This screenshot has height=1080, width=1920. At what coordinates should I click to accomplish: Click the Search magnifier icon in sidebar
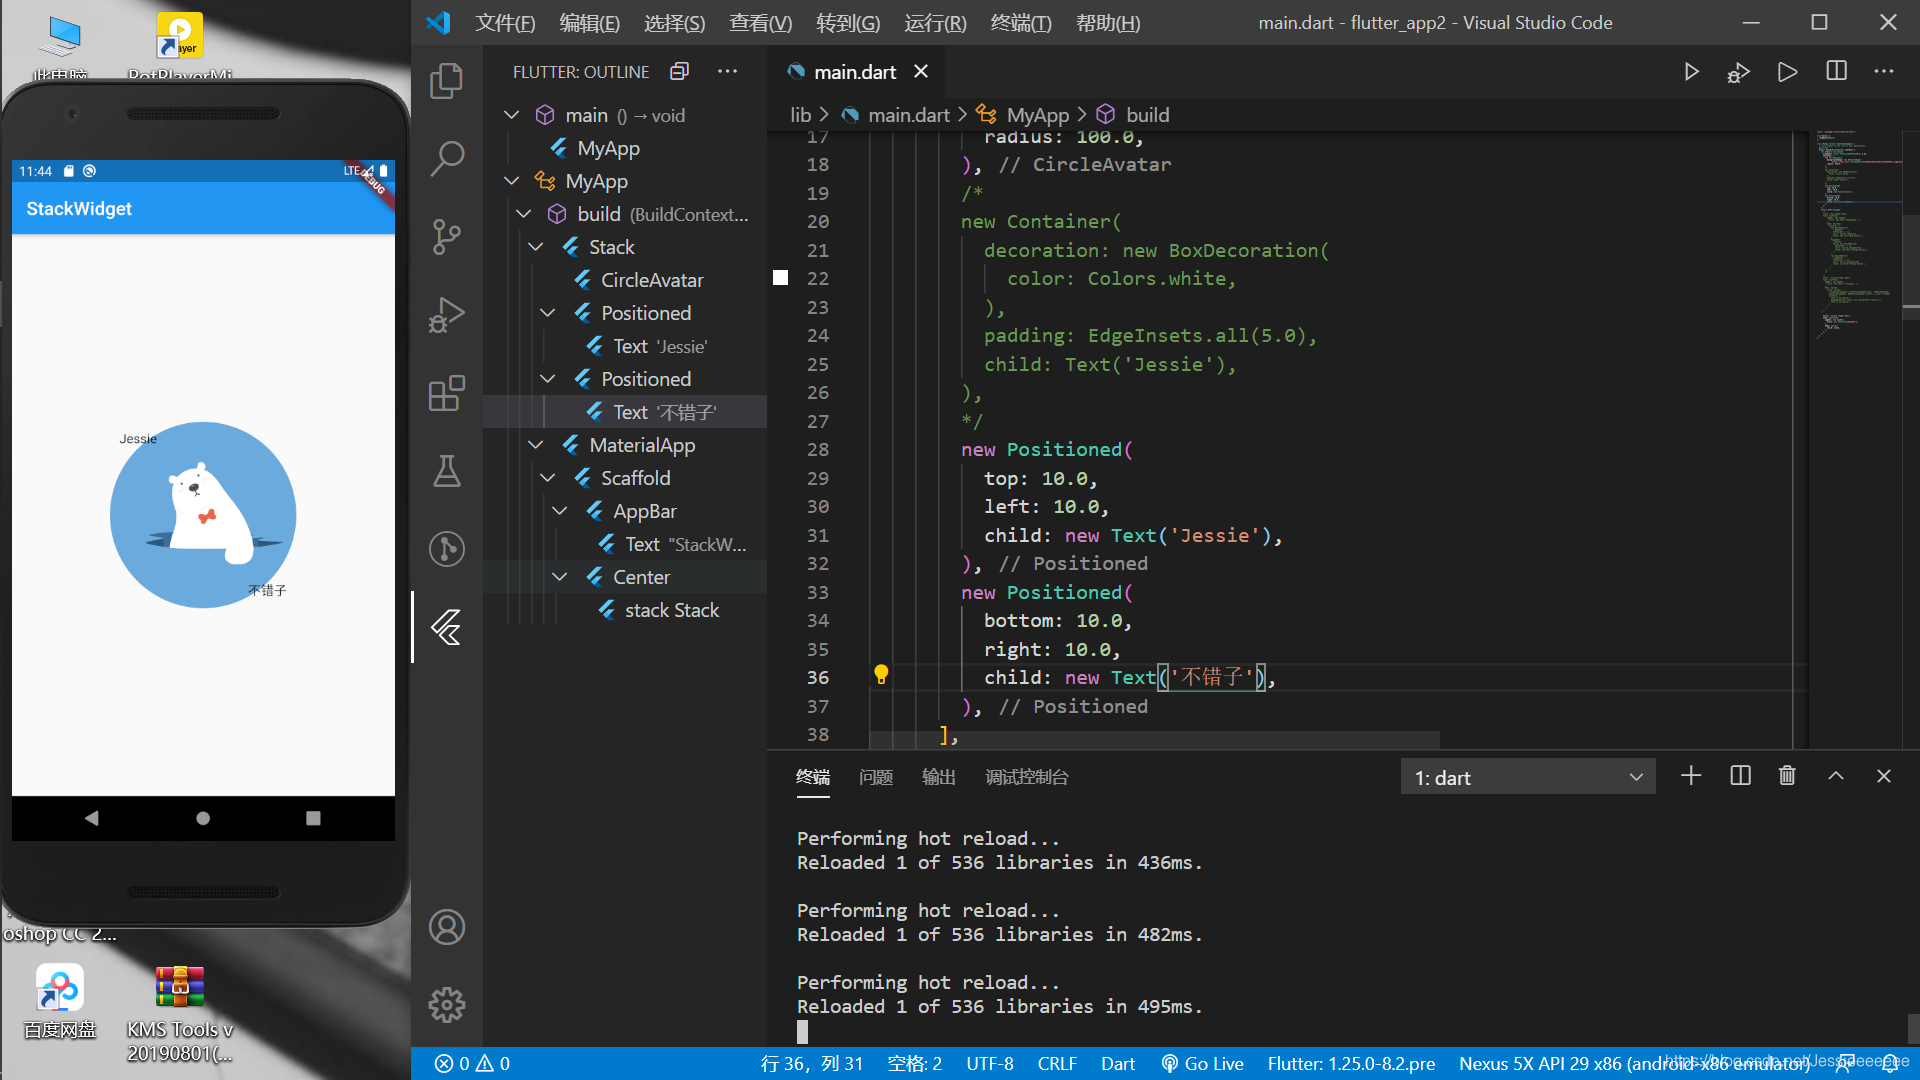point(447,156)
